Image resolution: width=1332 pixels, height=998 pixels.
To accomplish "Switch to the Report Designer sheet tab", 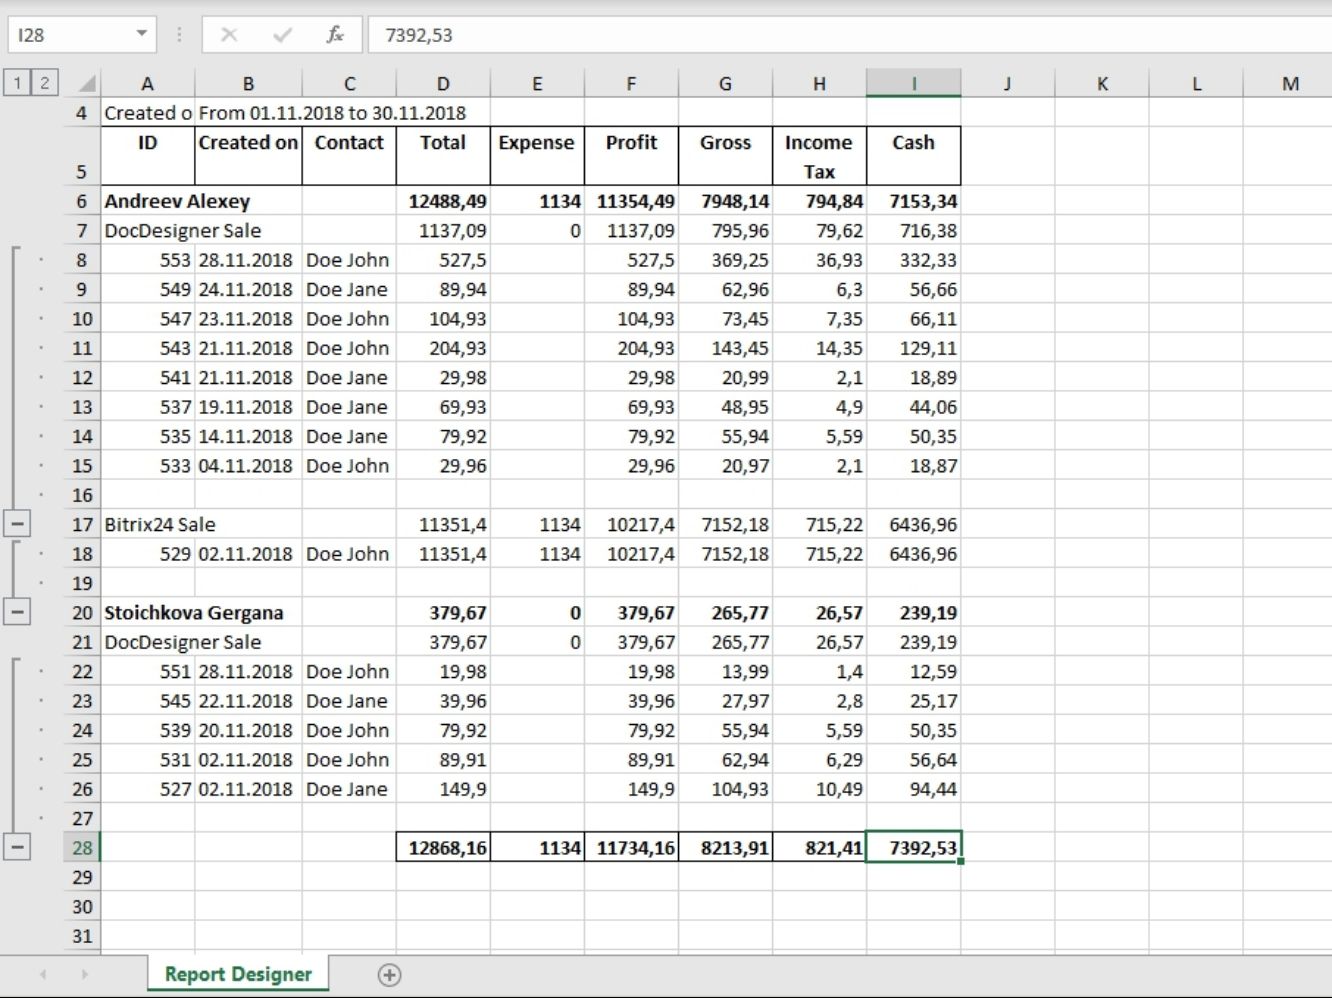I will (x=238, y=974).
